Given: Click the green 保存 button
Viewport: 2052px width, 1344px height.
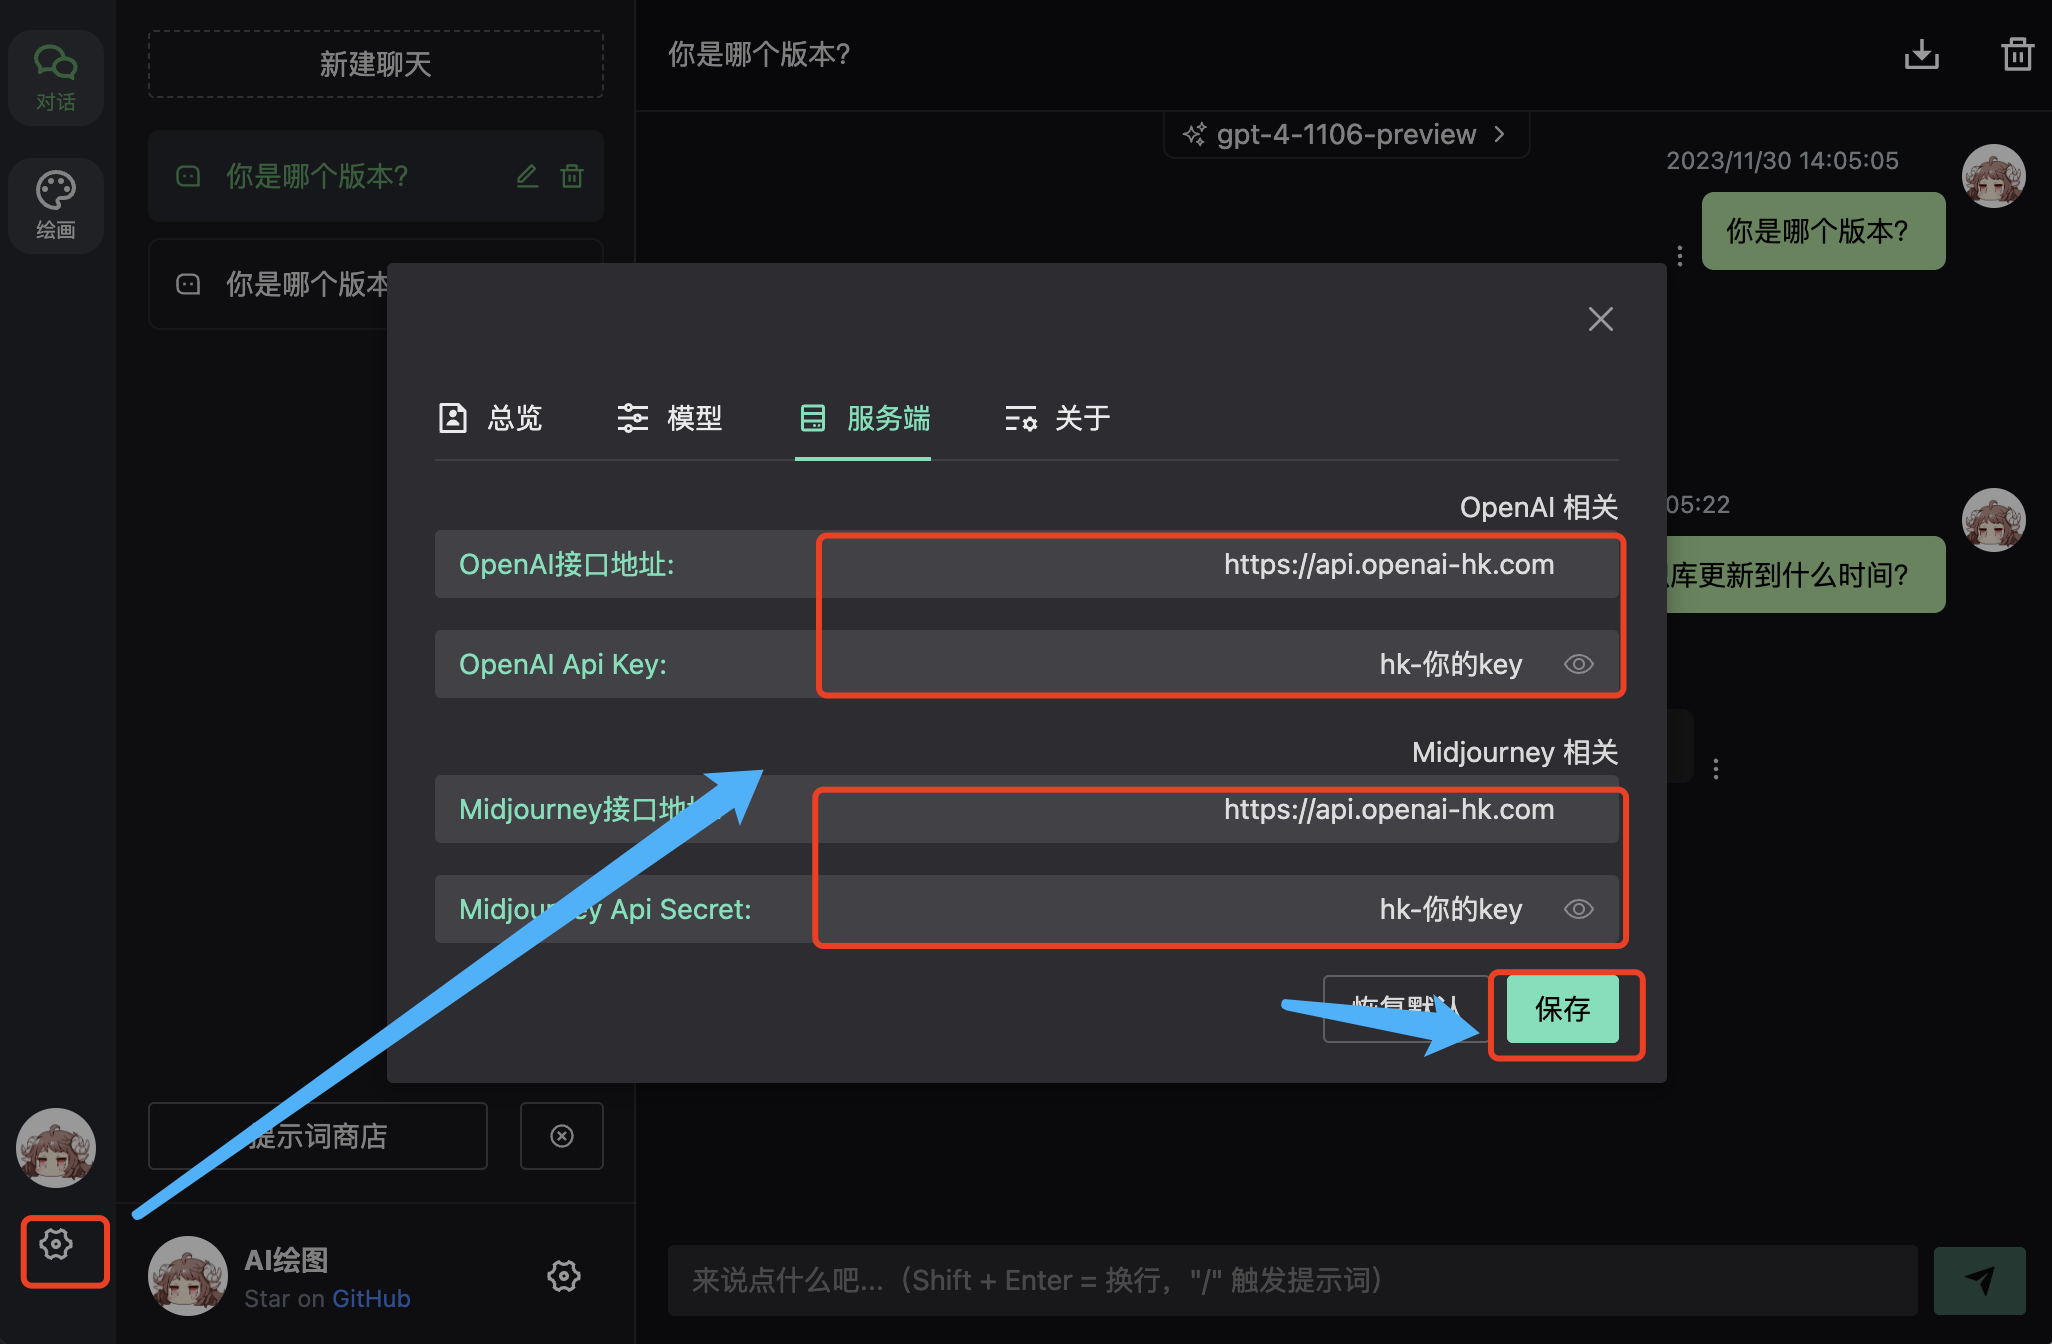Looking at the screenshot, I should pos(1562,1009).
